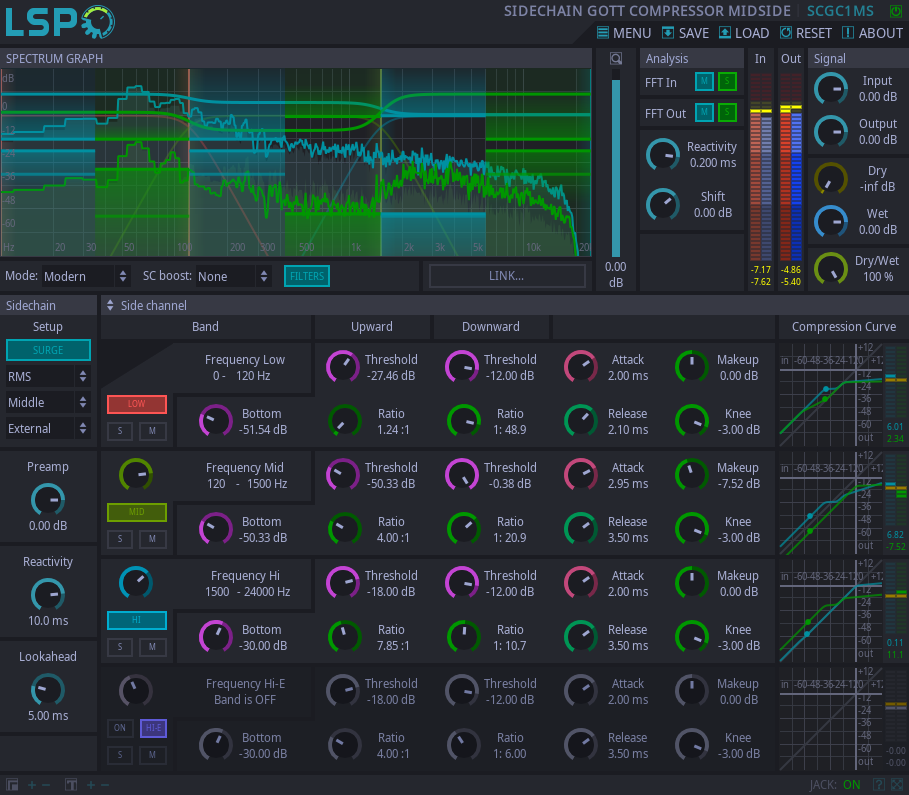This screenshot has height=795, width=909.
Task: Click the Low band Makeup knob
Action: (x=692, y=366)
